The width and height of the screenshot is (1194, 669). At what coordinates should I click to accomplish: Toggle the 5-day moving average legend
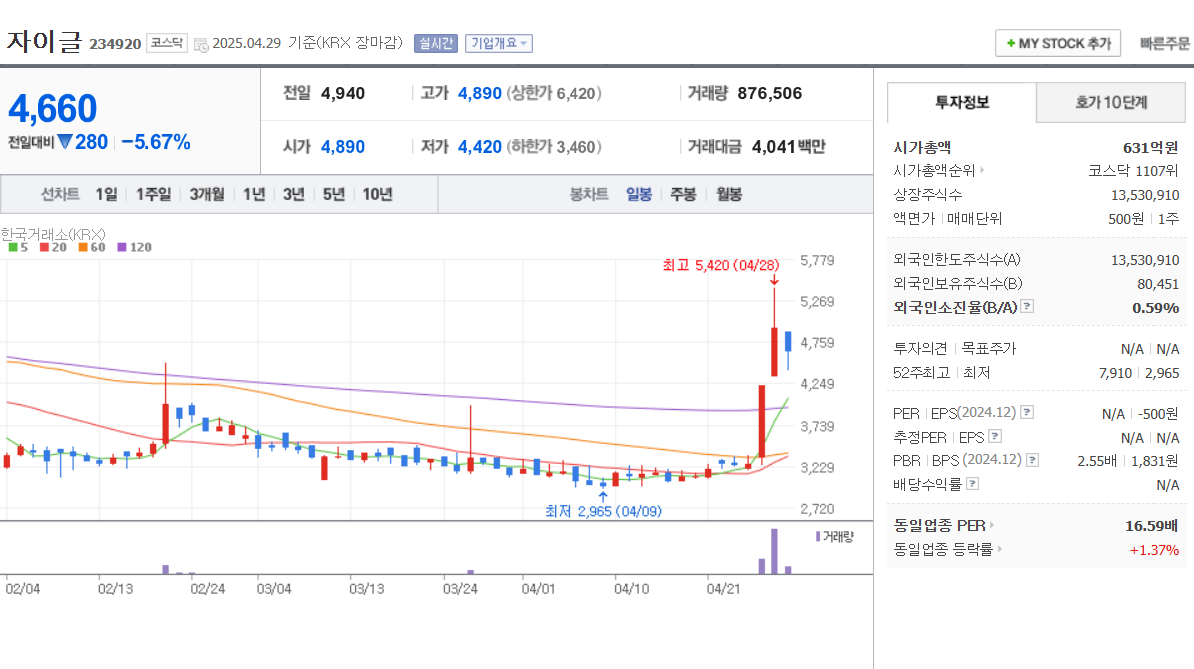(17, 246)
